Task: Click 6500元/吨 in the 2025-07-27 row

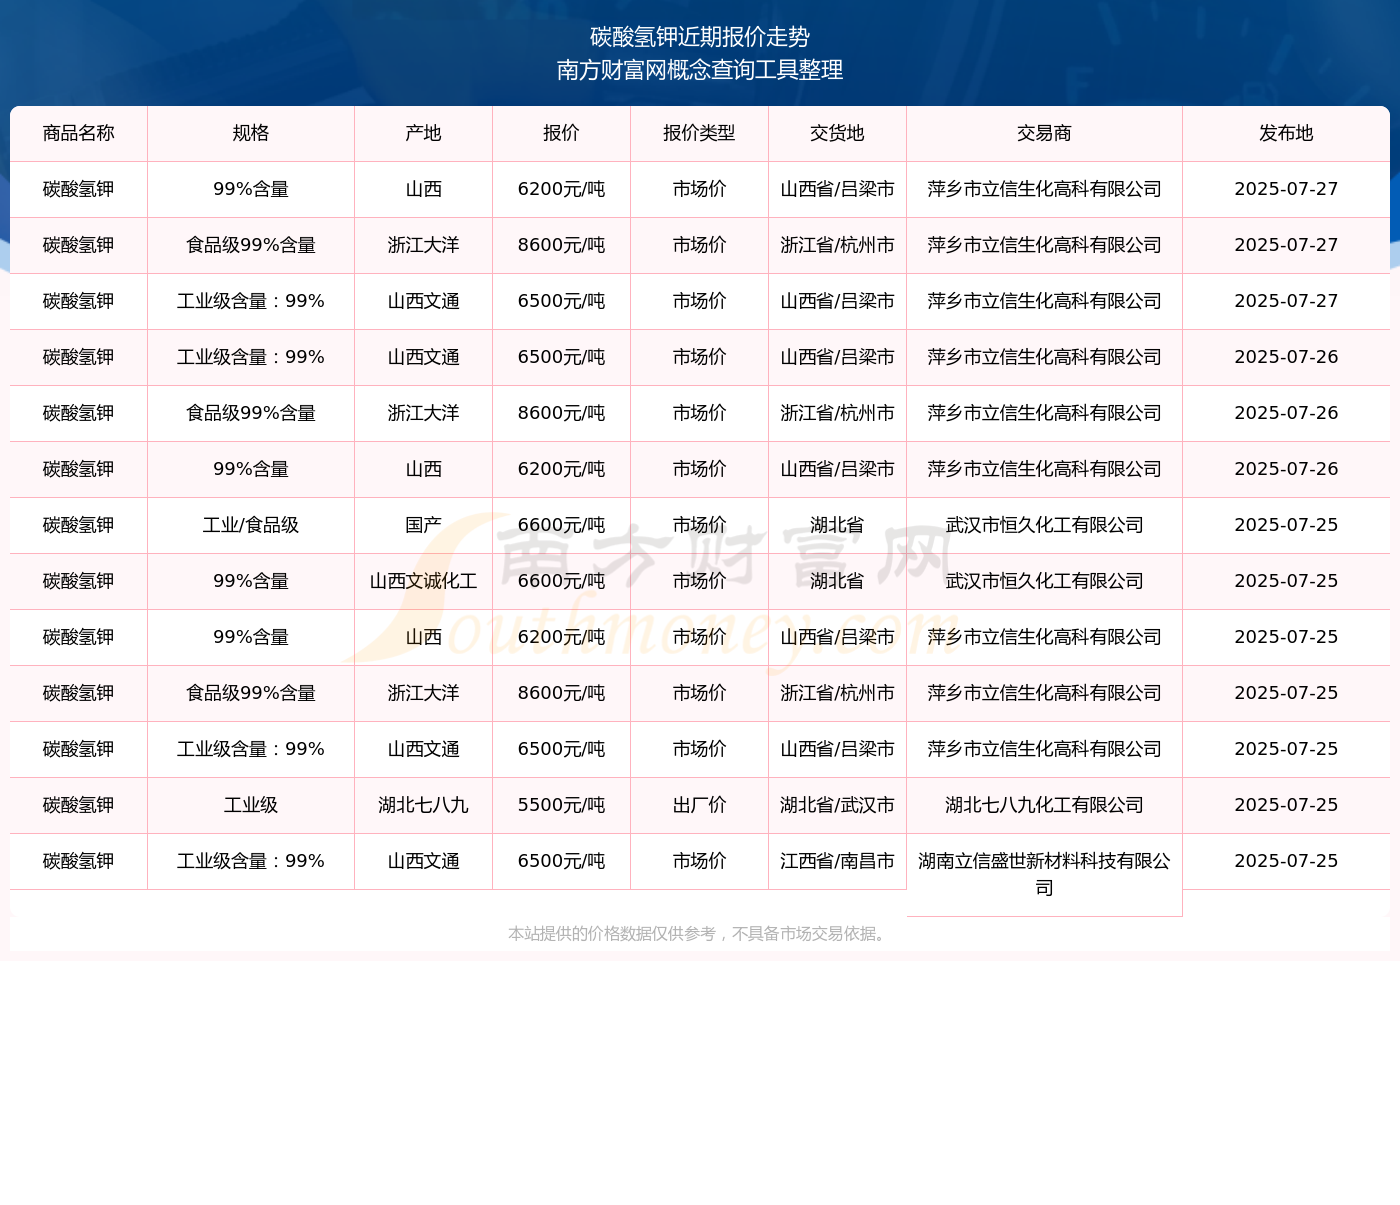Action: tap(562, 301)
